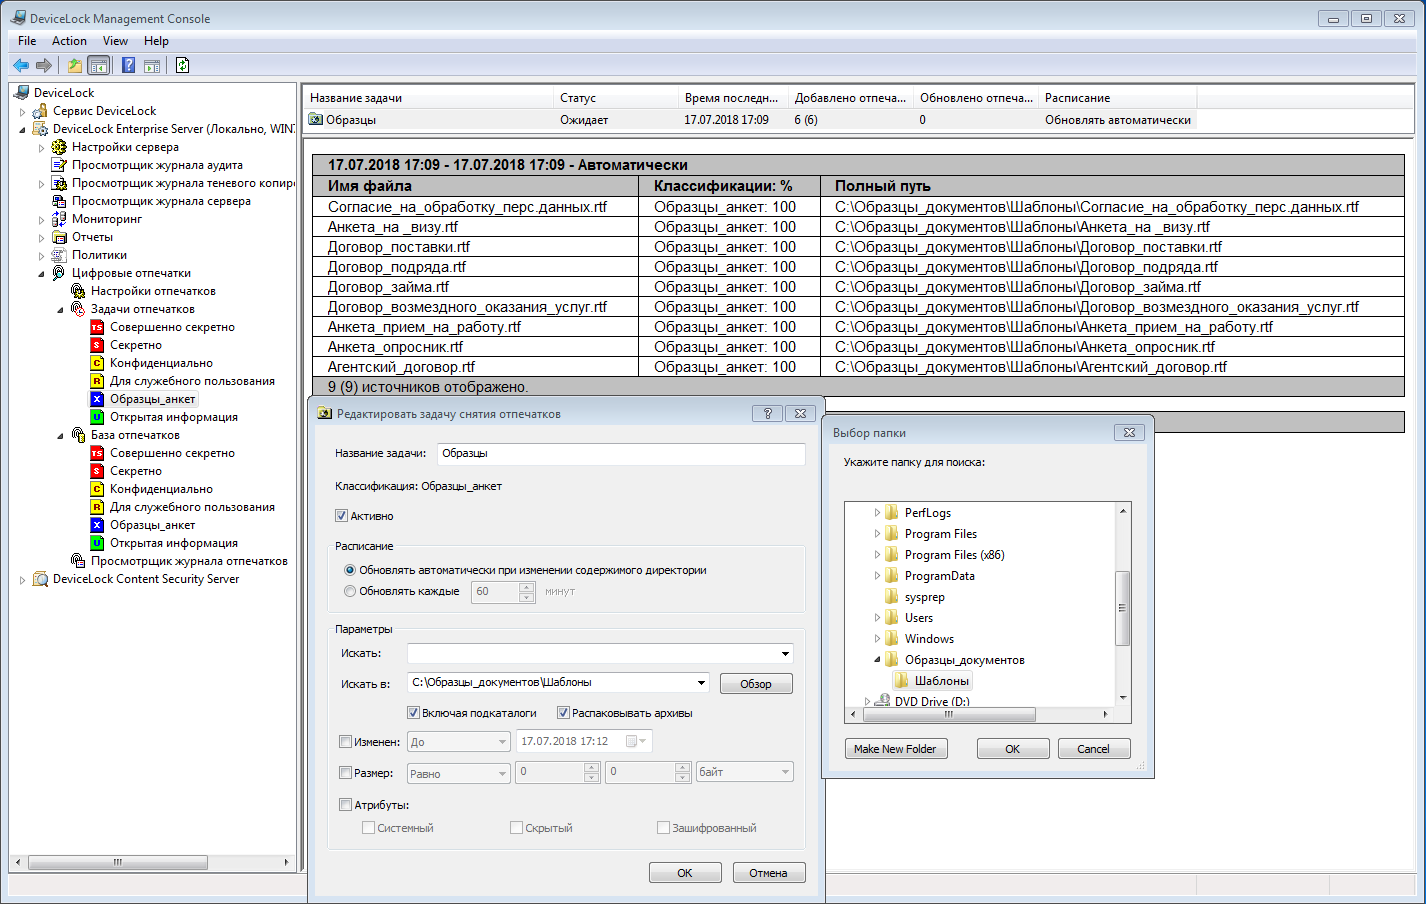
Task: Uncheck the Активно checkbox
Action: (342, 516)
